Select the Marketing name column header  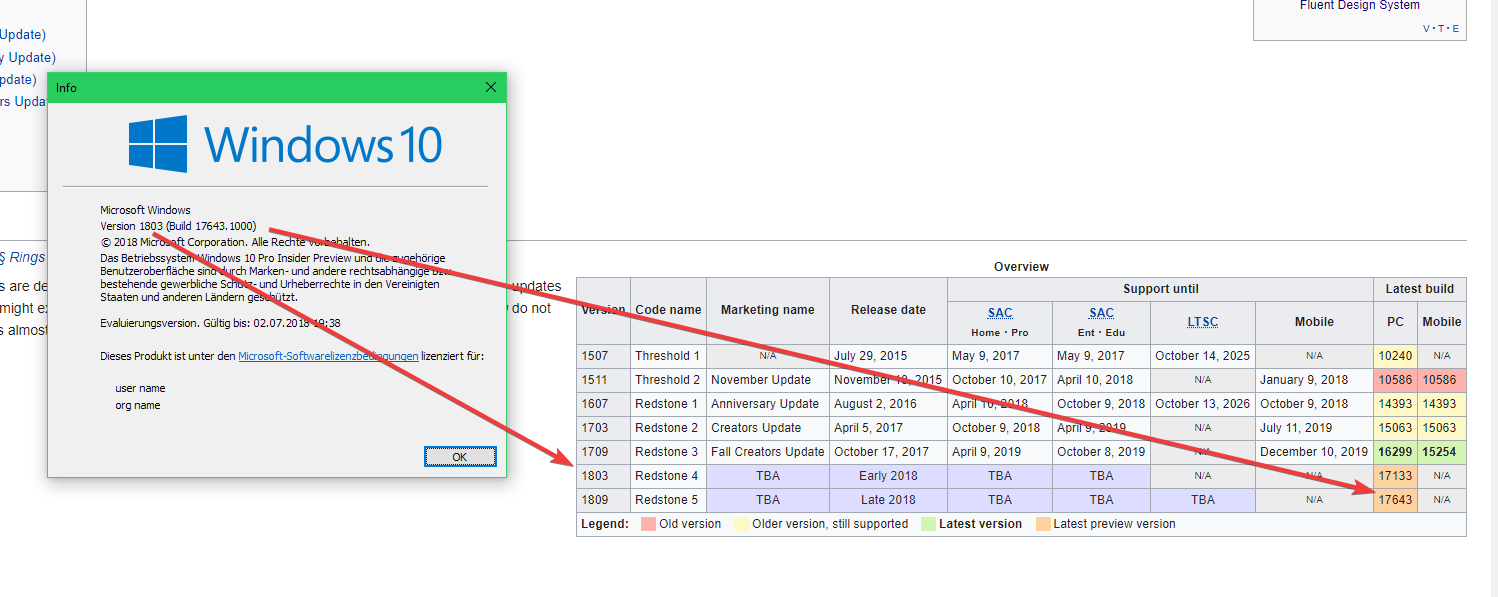pyautogui.click(x=767, y=310)
